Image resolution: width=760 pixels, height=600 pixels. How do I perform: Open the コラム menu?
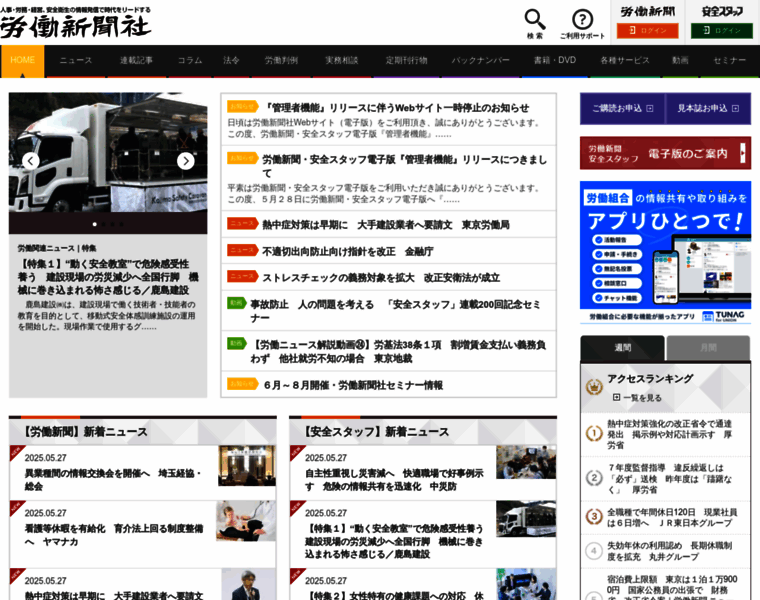click(190, 61)
